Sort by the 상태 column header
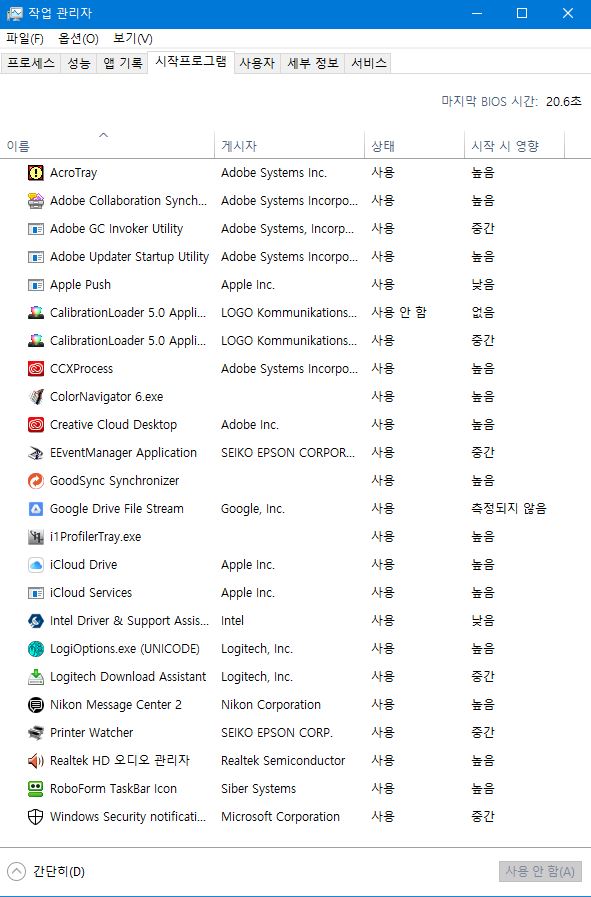The width and height of the screenshot is (591, 897). click(x=414, y=146)
